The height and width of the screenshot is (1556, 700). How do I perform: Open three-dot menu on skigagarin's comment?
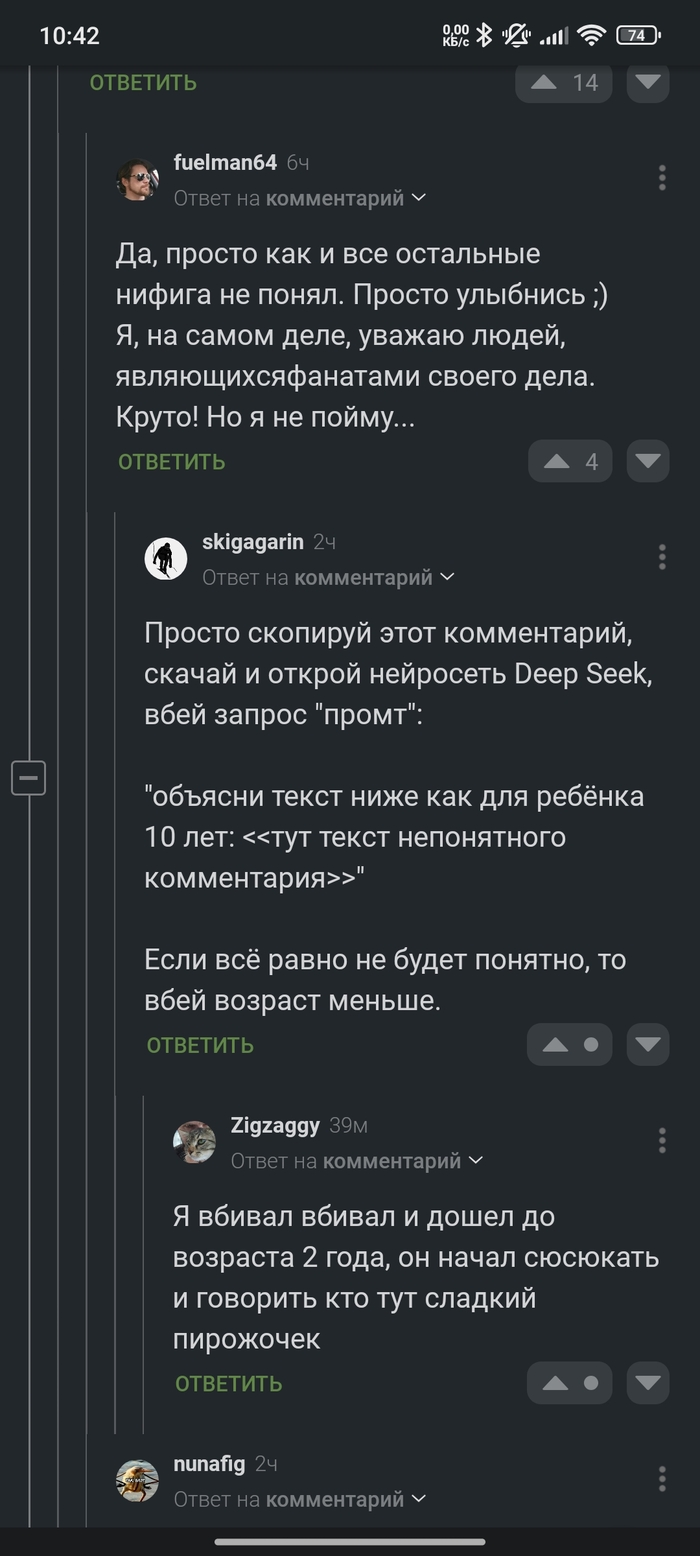point(662,557)
